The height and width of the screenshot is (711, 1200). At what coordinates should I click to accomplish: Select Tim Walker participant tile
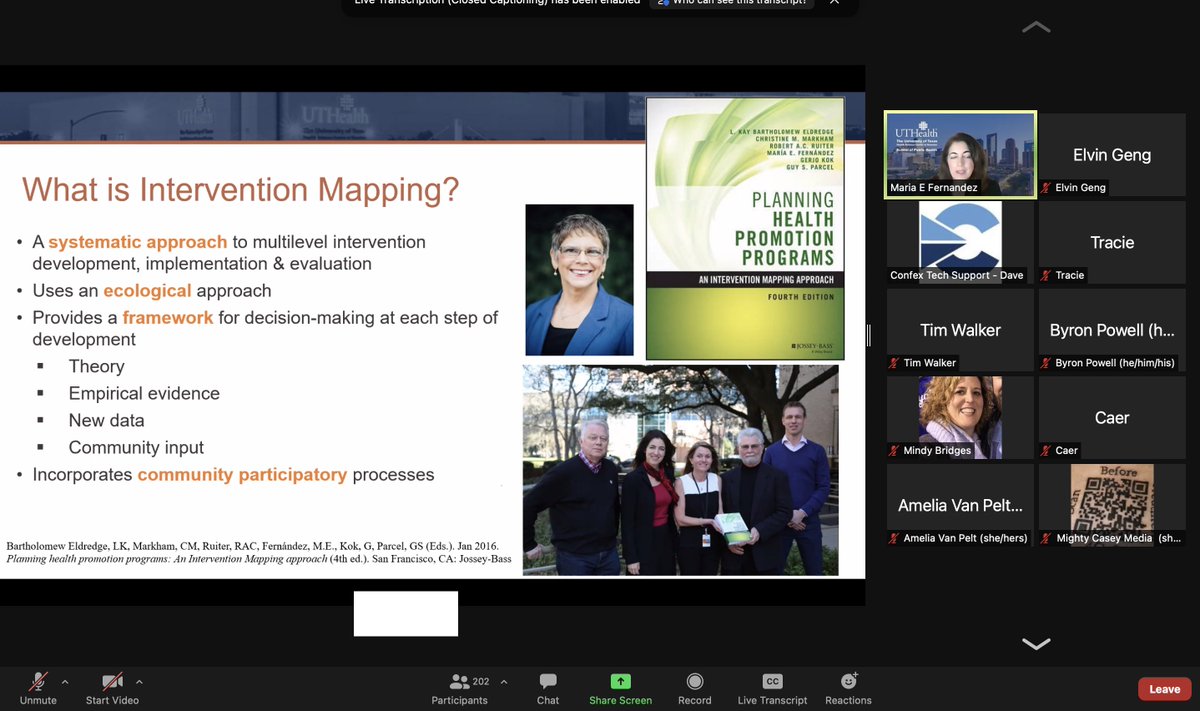[x=961, y=330]
